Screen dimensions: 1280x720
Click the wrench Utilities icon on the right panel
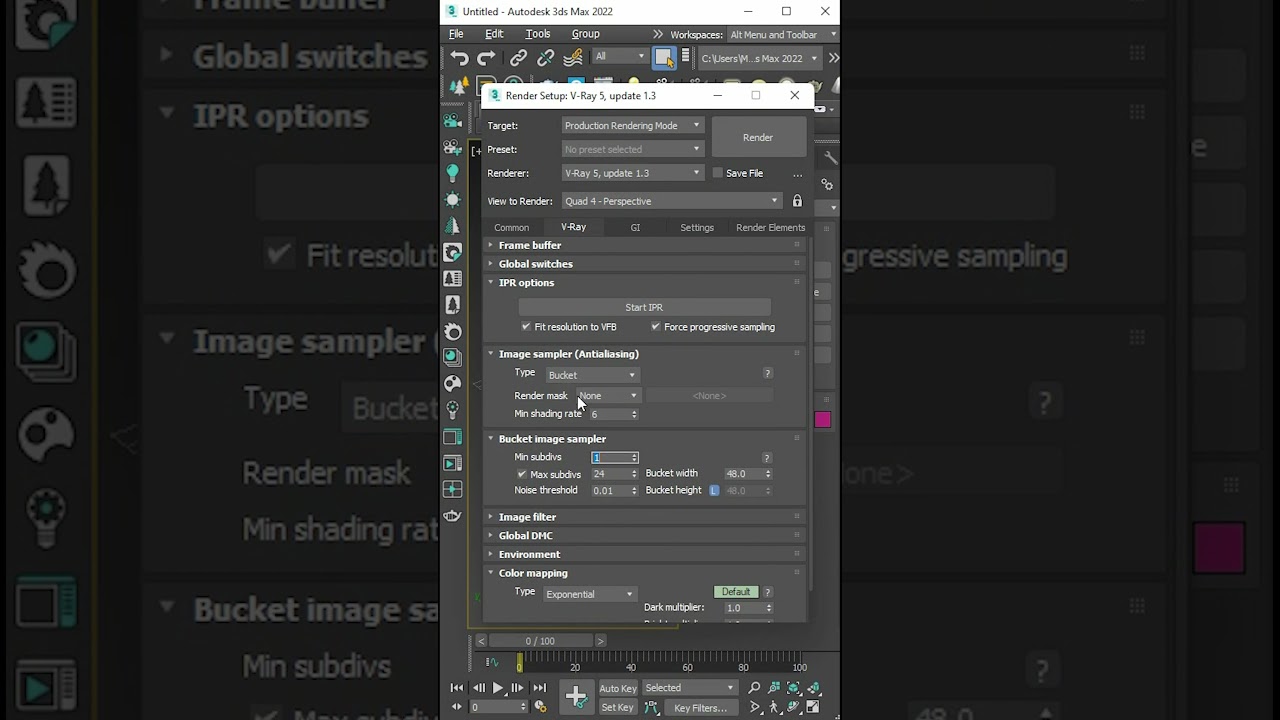tap(829, 158)
